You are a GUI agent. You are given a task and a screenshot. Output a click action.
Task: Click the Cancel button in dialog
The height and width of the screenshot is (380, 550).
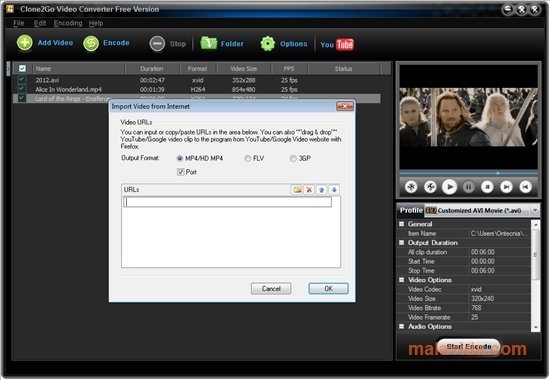click(x=271, y=288)
